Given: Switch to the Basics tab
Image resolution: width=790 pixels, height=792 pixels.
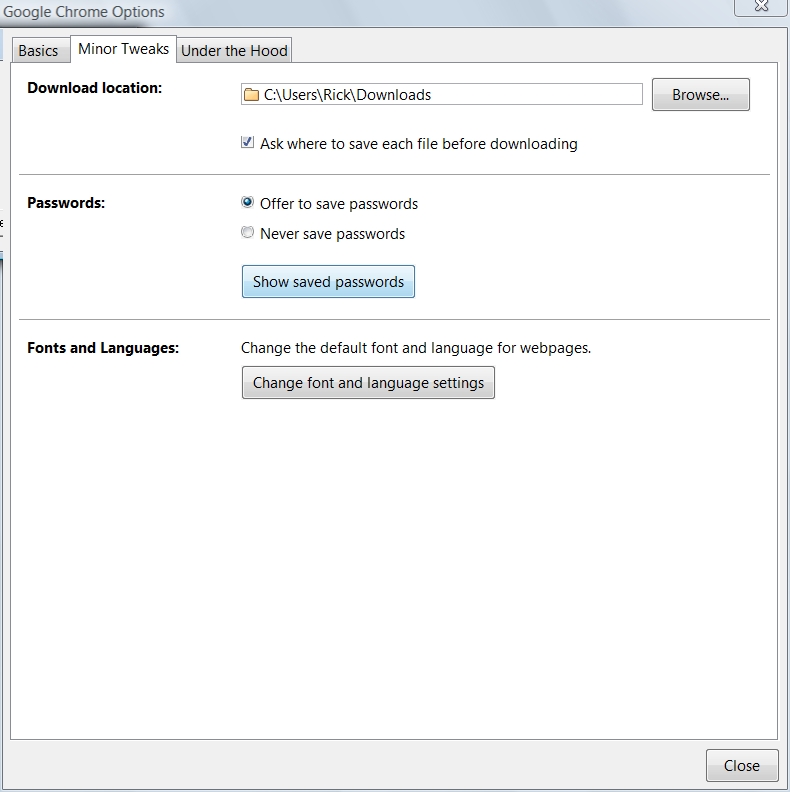Looking at the screenshot, I should (x=39, y=51).
